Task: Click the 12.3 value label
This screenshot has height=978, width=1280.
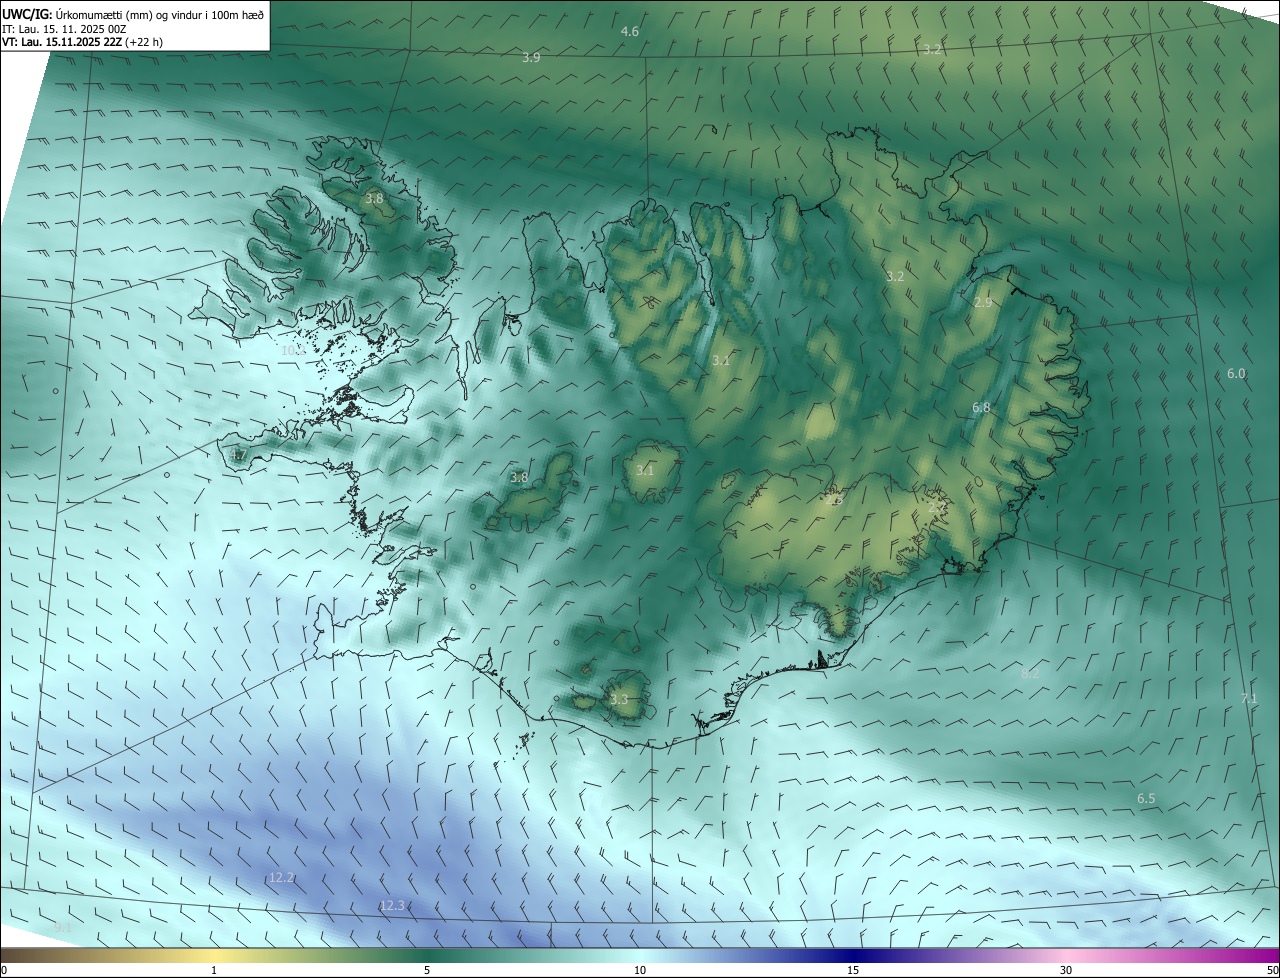Action: (x=392, y=905)
